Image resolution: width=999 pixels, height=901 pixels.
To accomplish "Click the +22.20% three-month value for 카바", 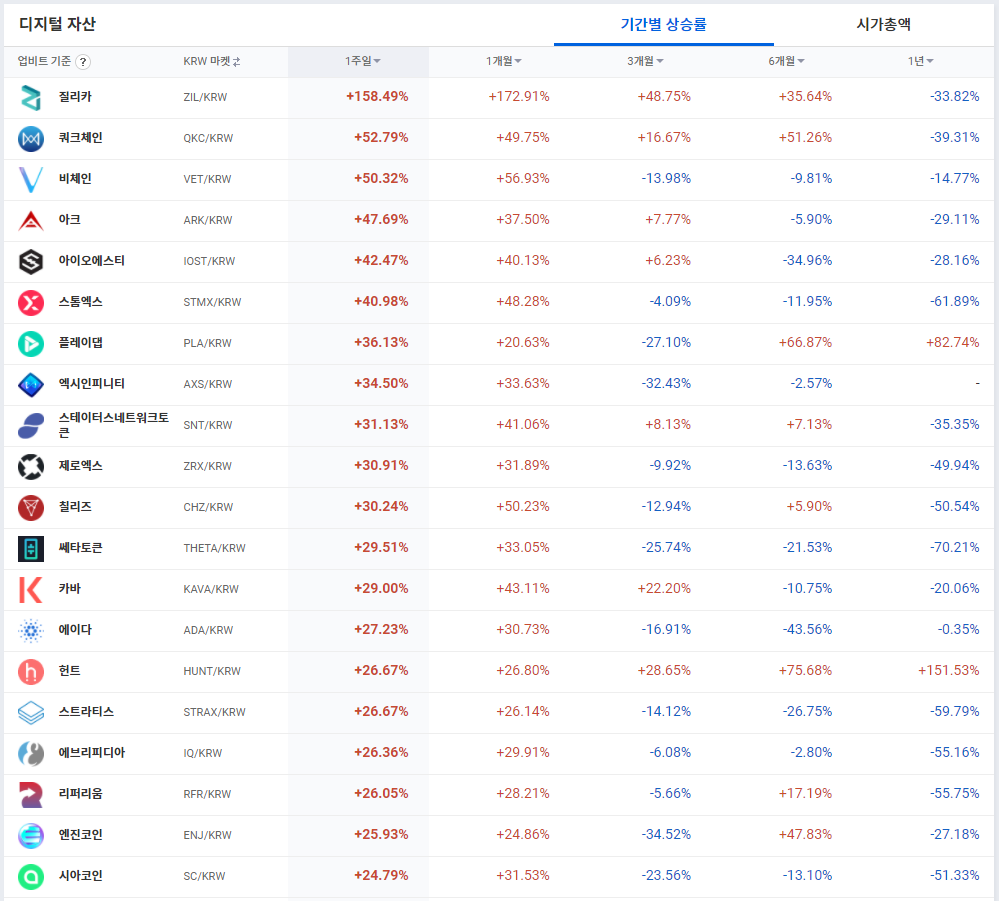I will click(x=664, y=589).
